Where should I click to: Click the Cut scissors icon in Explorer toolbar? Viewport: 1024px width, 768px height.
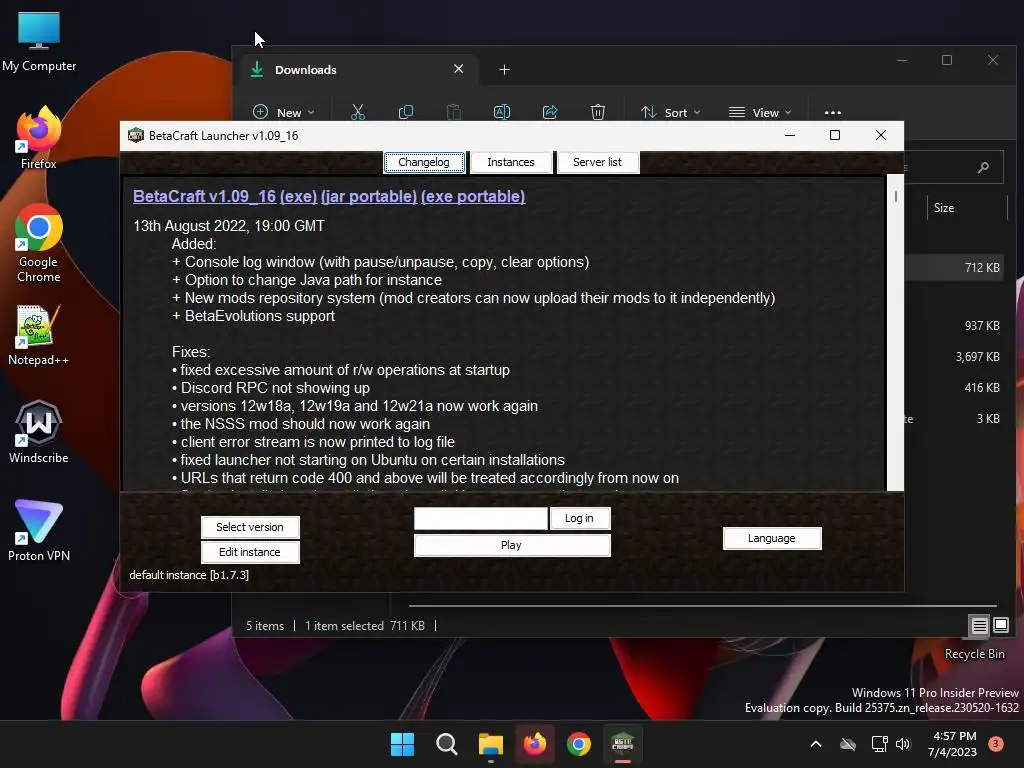point(358,112)
